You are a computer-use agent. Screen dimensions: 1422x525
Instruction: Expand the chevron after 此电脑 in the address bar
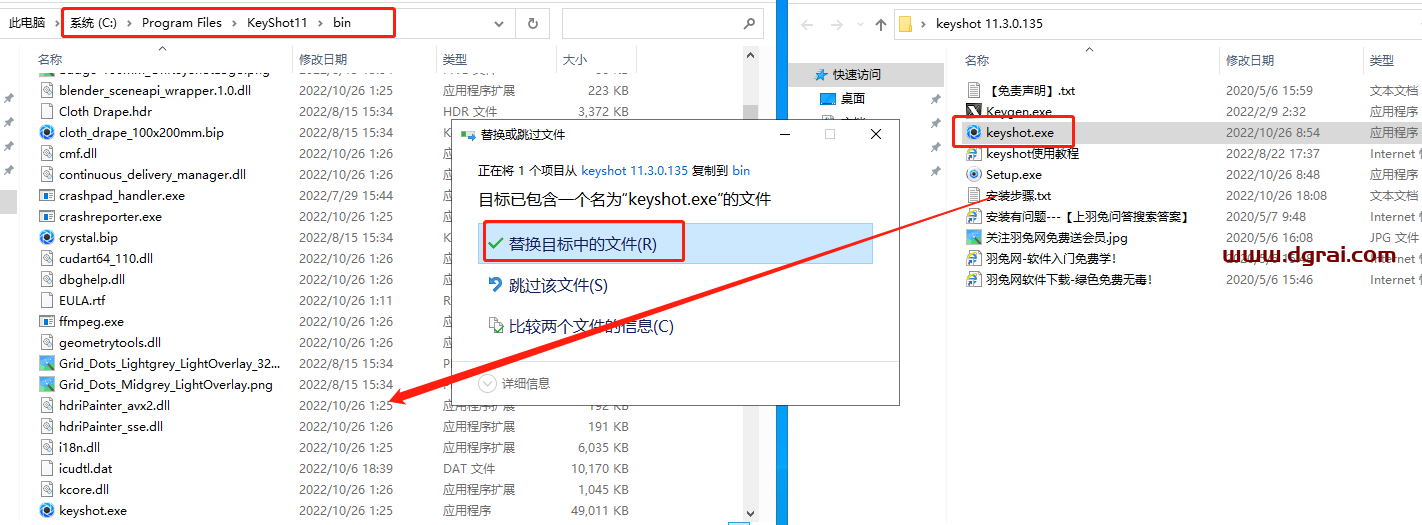coord(58,22)
